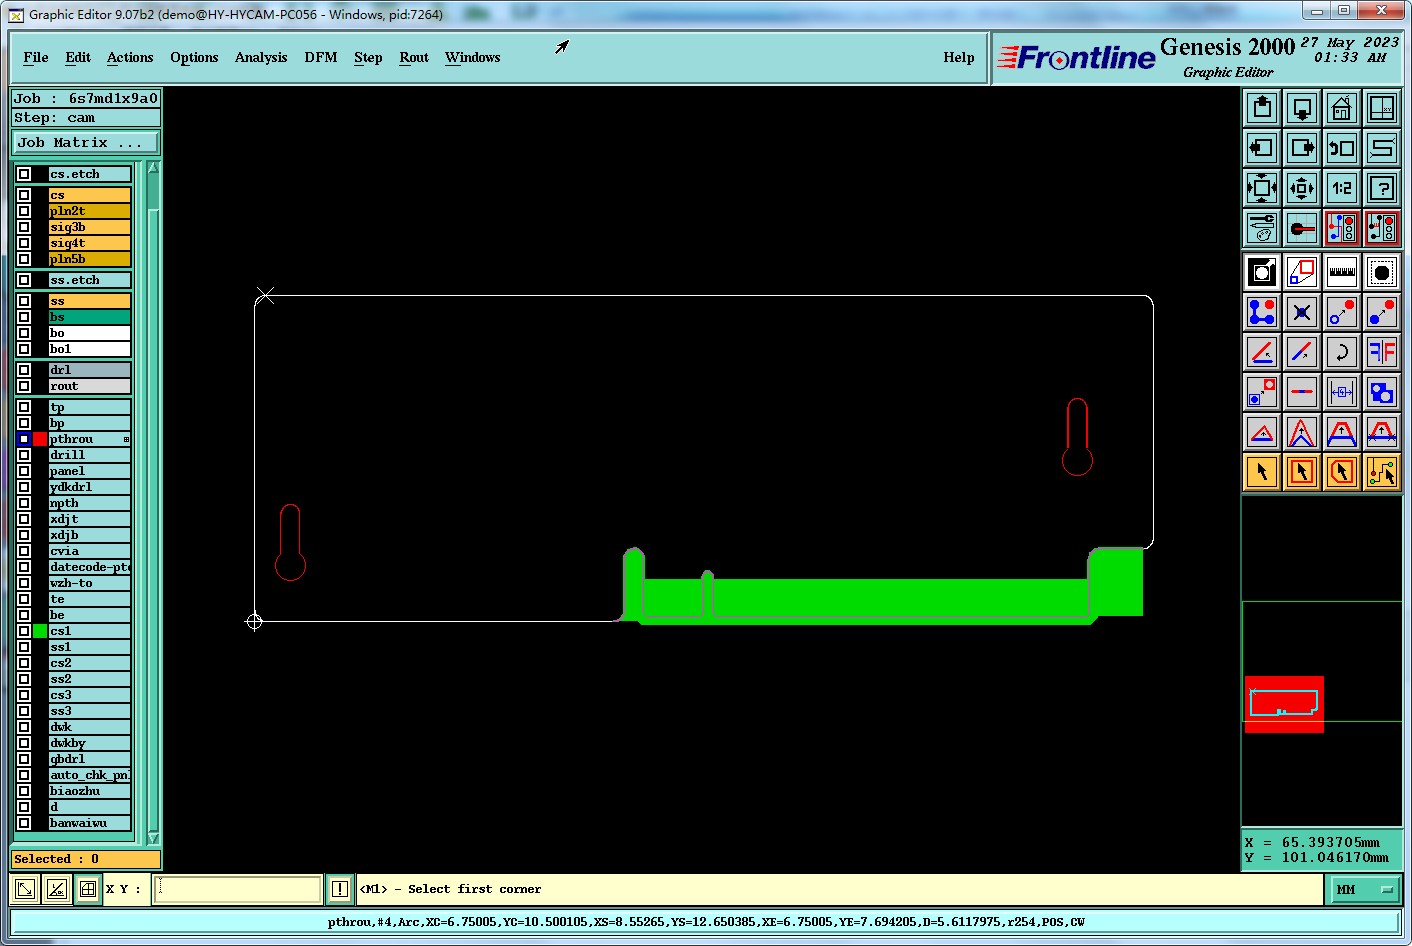1412x946 pixels.
Task: Open the Windows menu
Action: [473, 58]
